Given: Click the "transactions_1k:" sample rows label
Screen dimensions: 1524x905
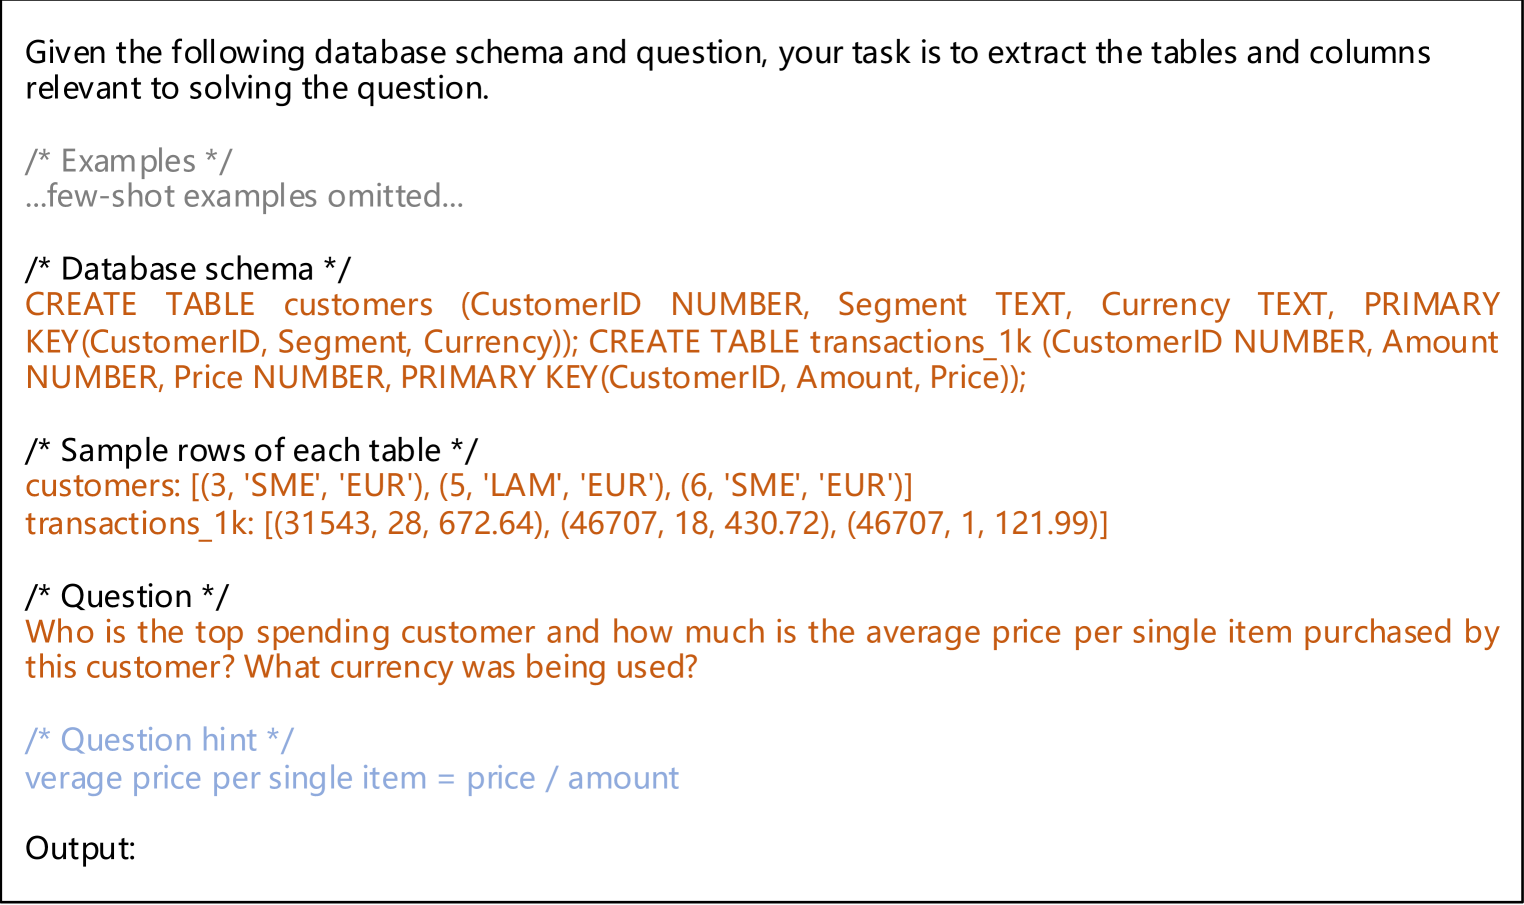Looking at the screenshot, I should (140, 523).
